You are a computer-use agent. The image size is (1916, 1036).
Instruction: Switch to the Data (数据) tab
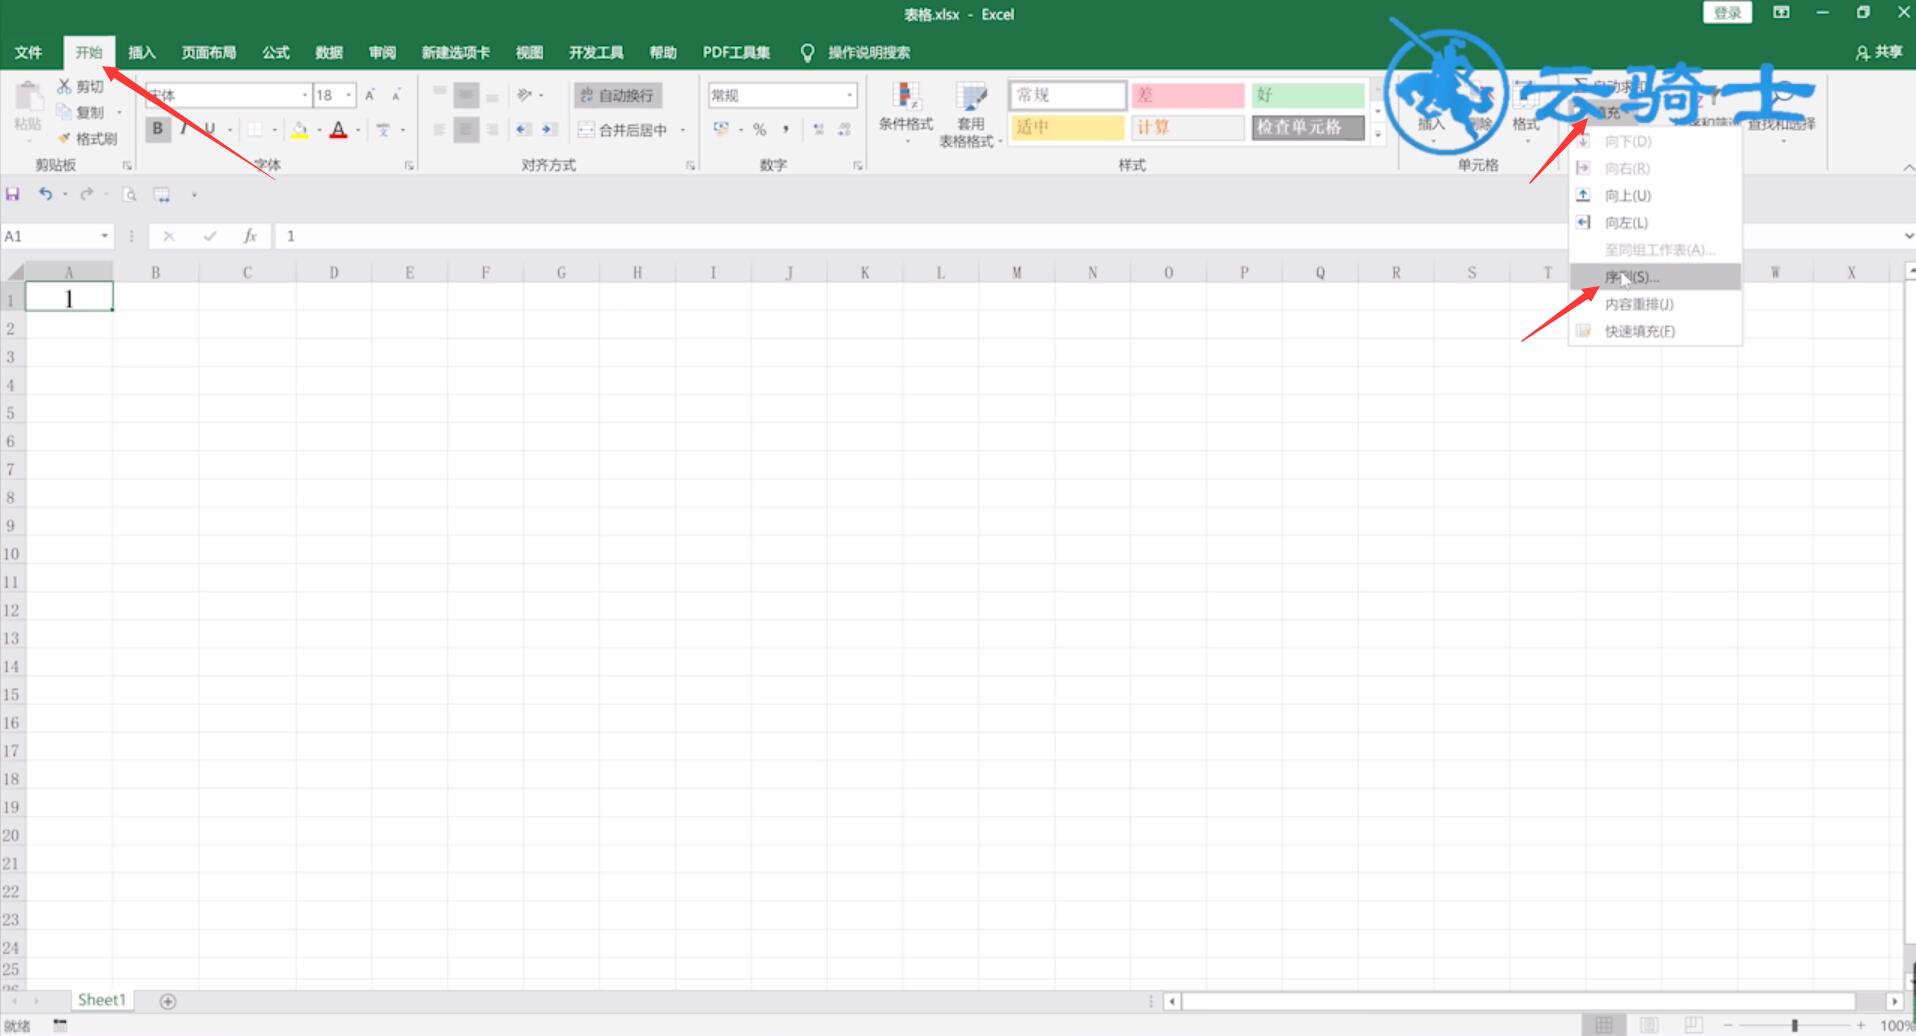point(329,52)
